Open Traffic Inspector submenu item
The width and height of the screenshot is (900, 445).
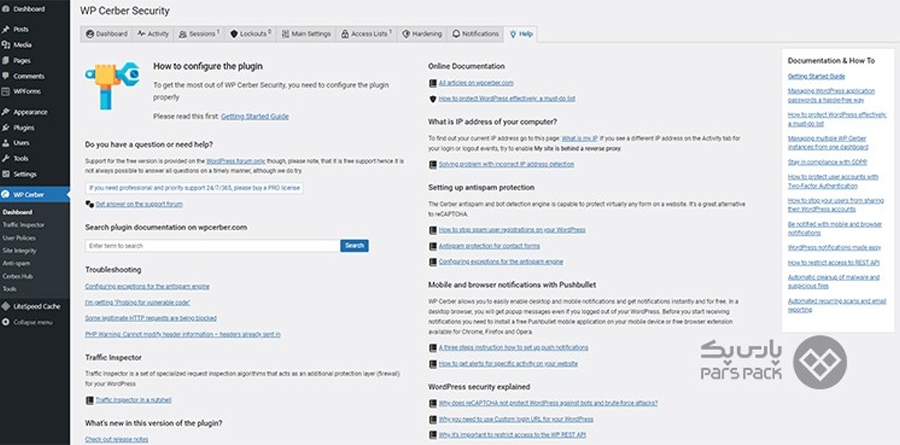pyautogui.click(x=25, y=225)
